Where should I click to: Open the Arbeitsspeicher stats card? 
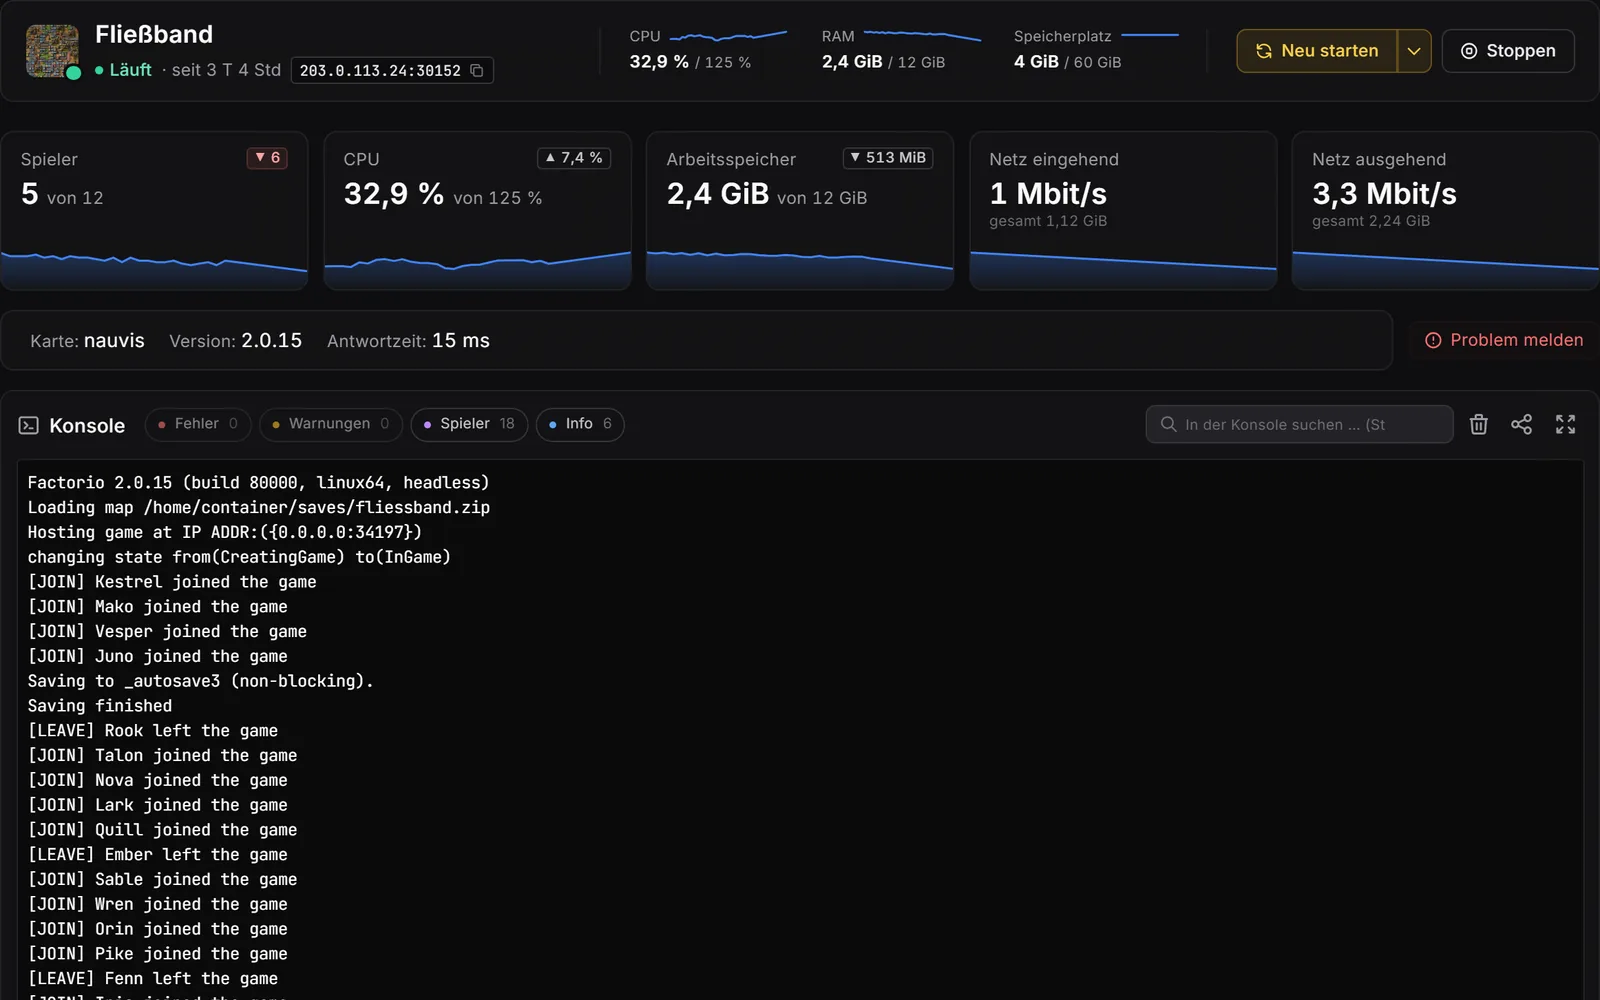[x=800, y=211]
